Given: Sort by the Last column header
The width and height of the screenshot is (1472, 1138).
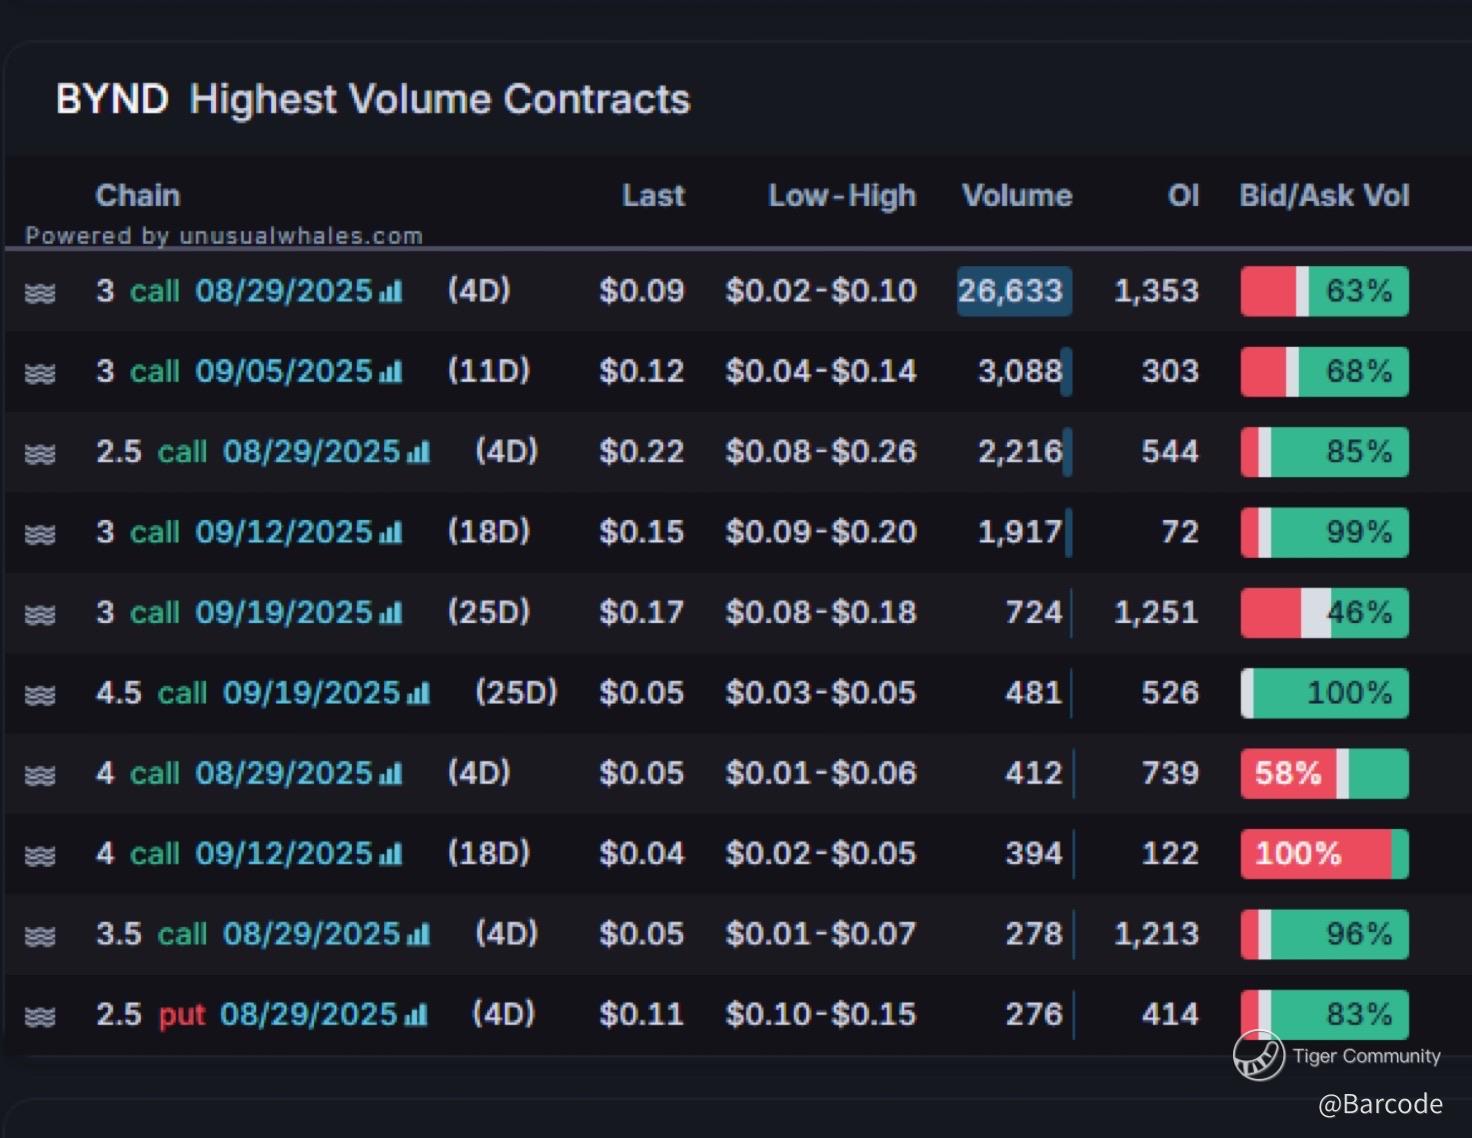Looking at the screenshot, I should click(654, 195).
